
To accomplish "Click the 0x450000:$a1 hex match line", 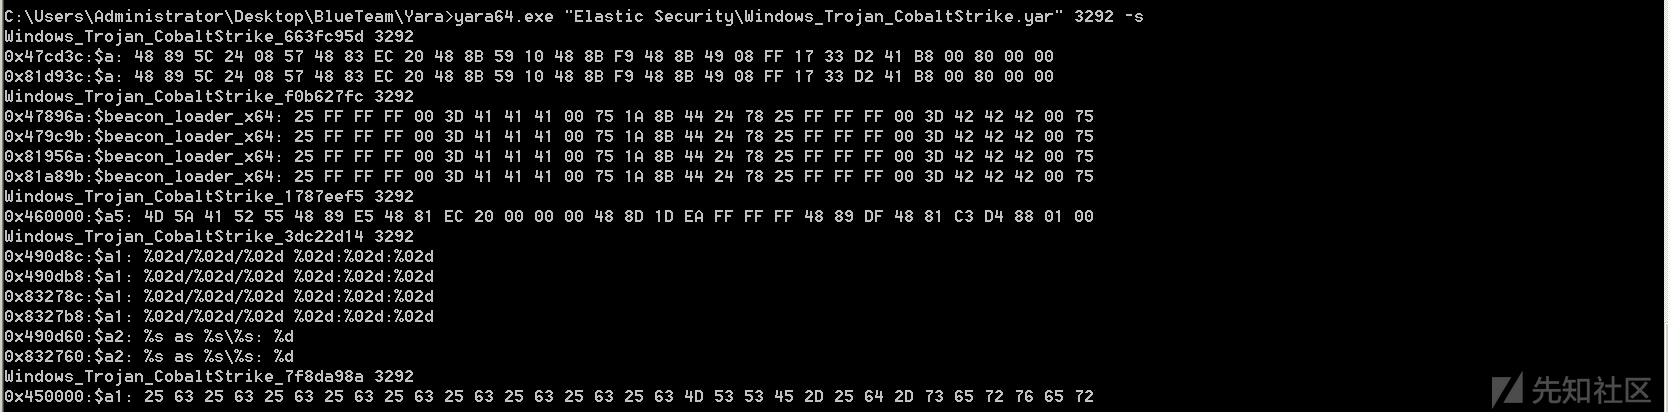I will click(549, 396).
